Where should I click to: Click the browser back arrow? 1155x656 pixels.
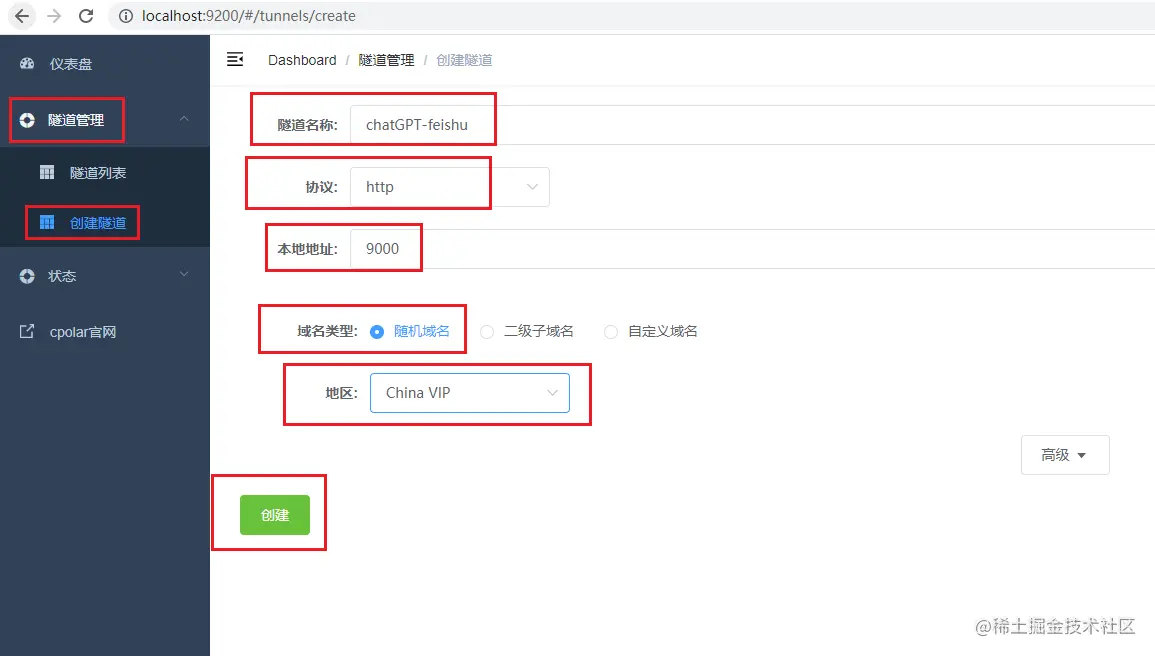click(22, 15)
